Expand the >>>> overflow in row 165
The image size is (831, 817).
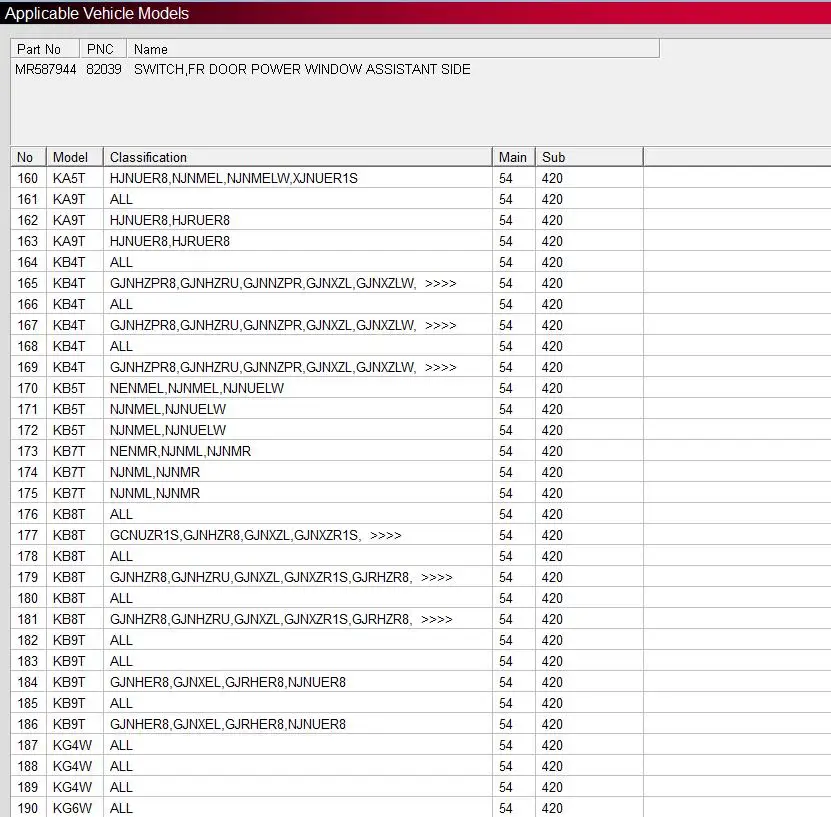[440, 283]
